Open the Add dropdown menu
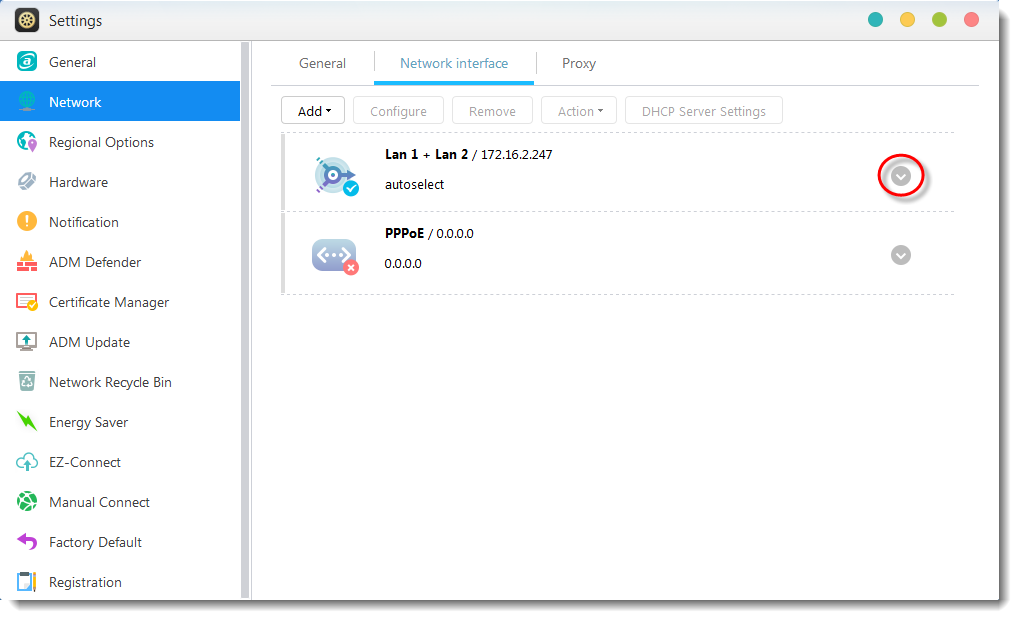Viewport: 1019px width, 620px height. pyautogui.click(x=313, y=110)
